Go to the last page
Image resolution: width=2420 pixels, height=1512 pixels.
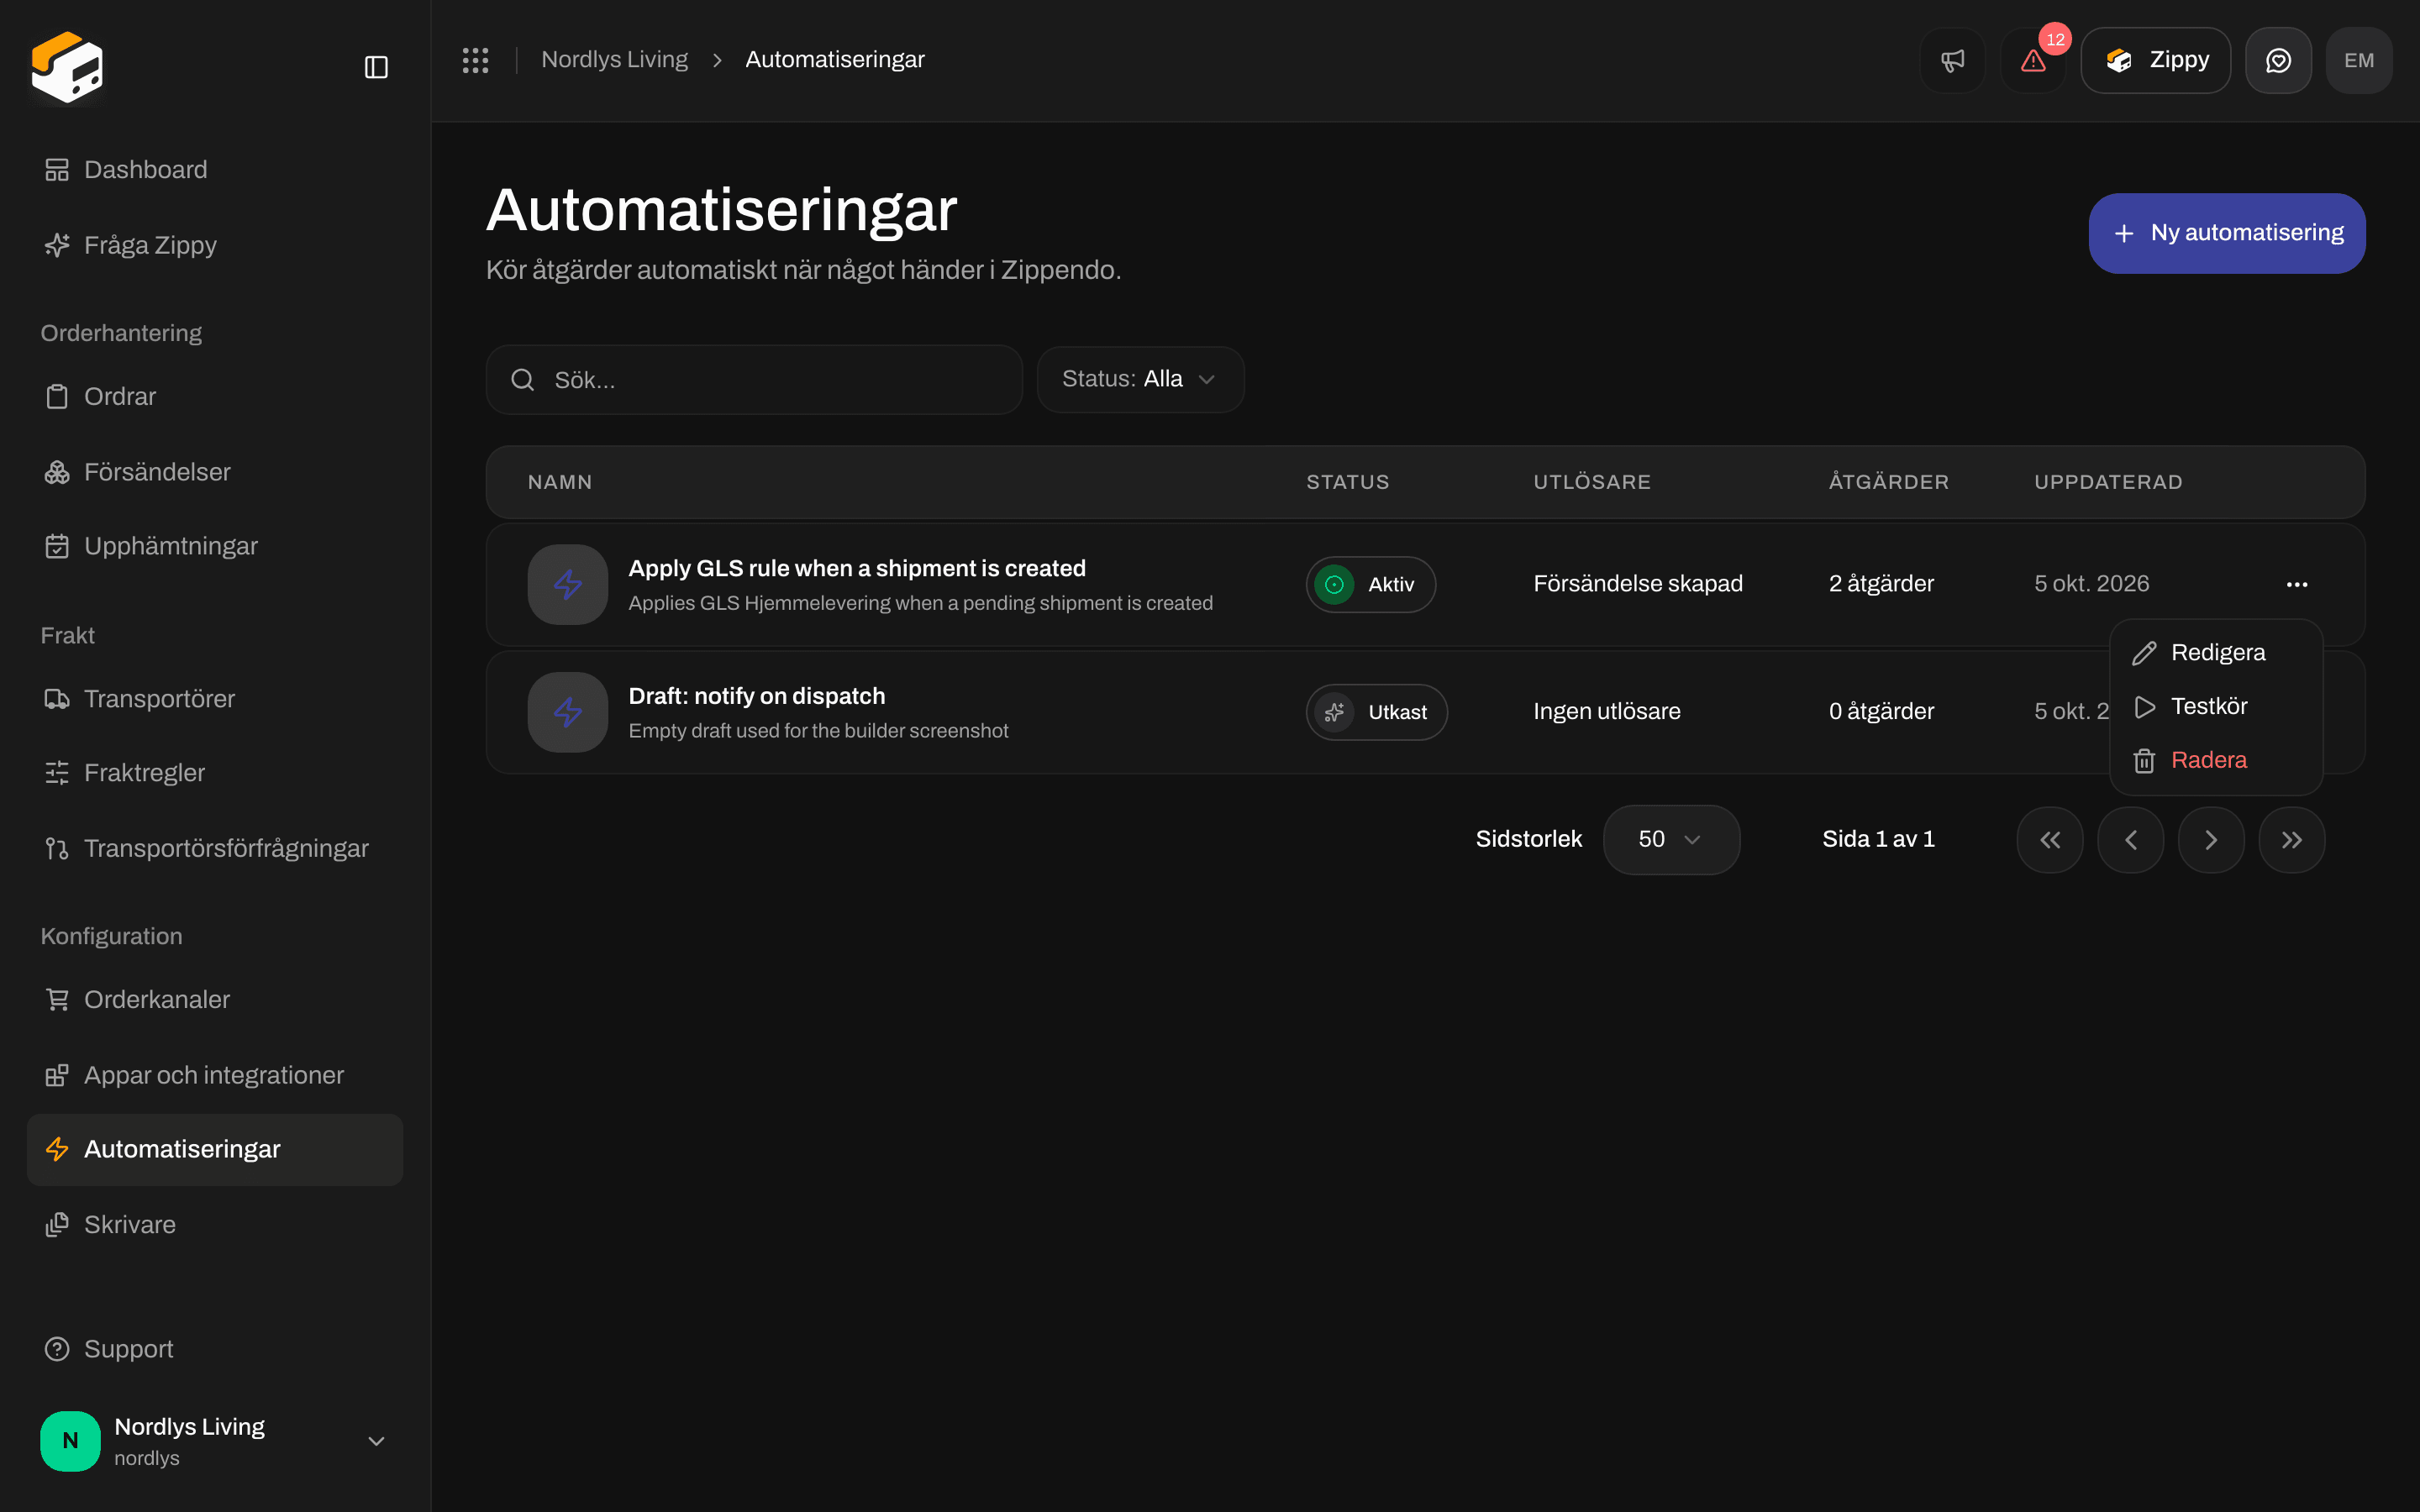pos(2292,840)
